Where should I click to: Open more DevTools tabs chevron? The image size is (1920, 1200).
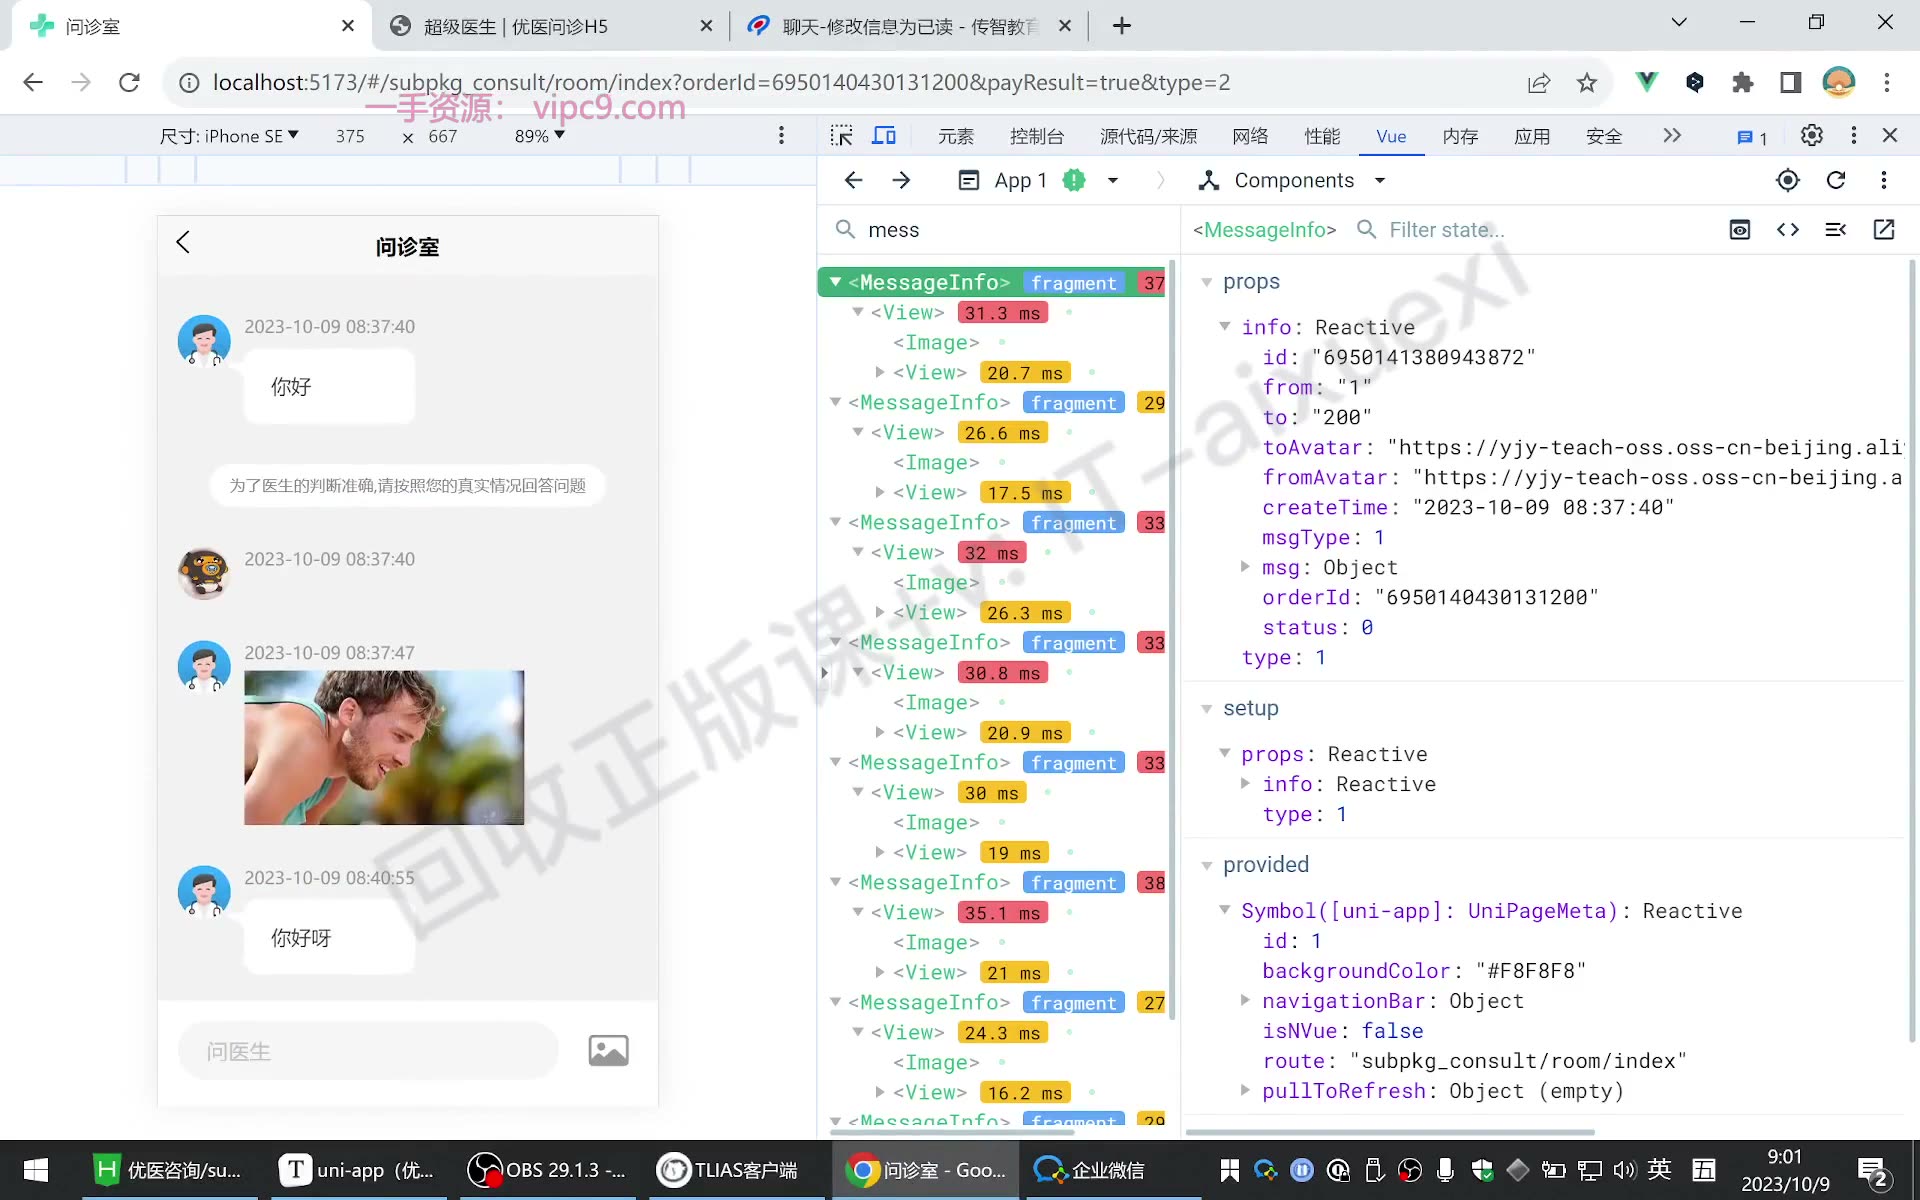tap(1672, 135)
